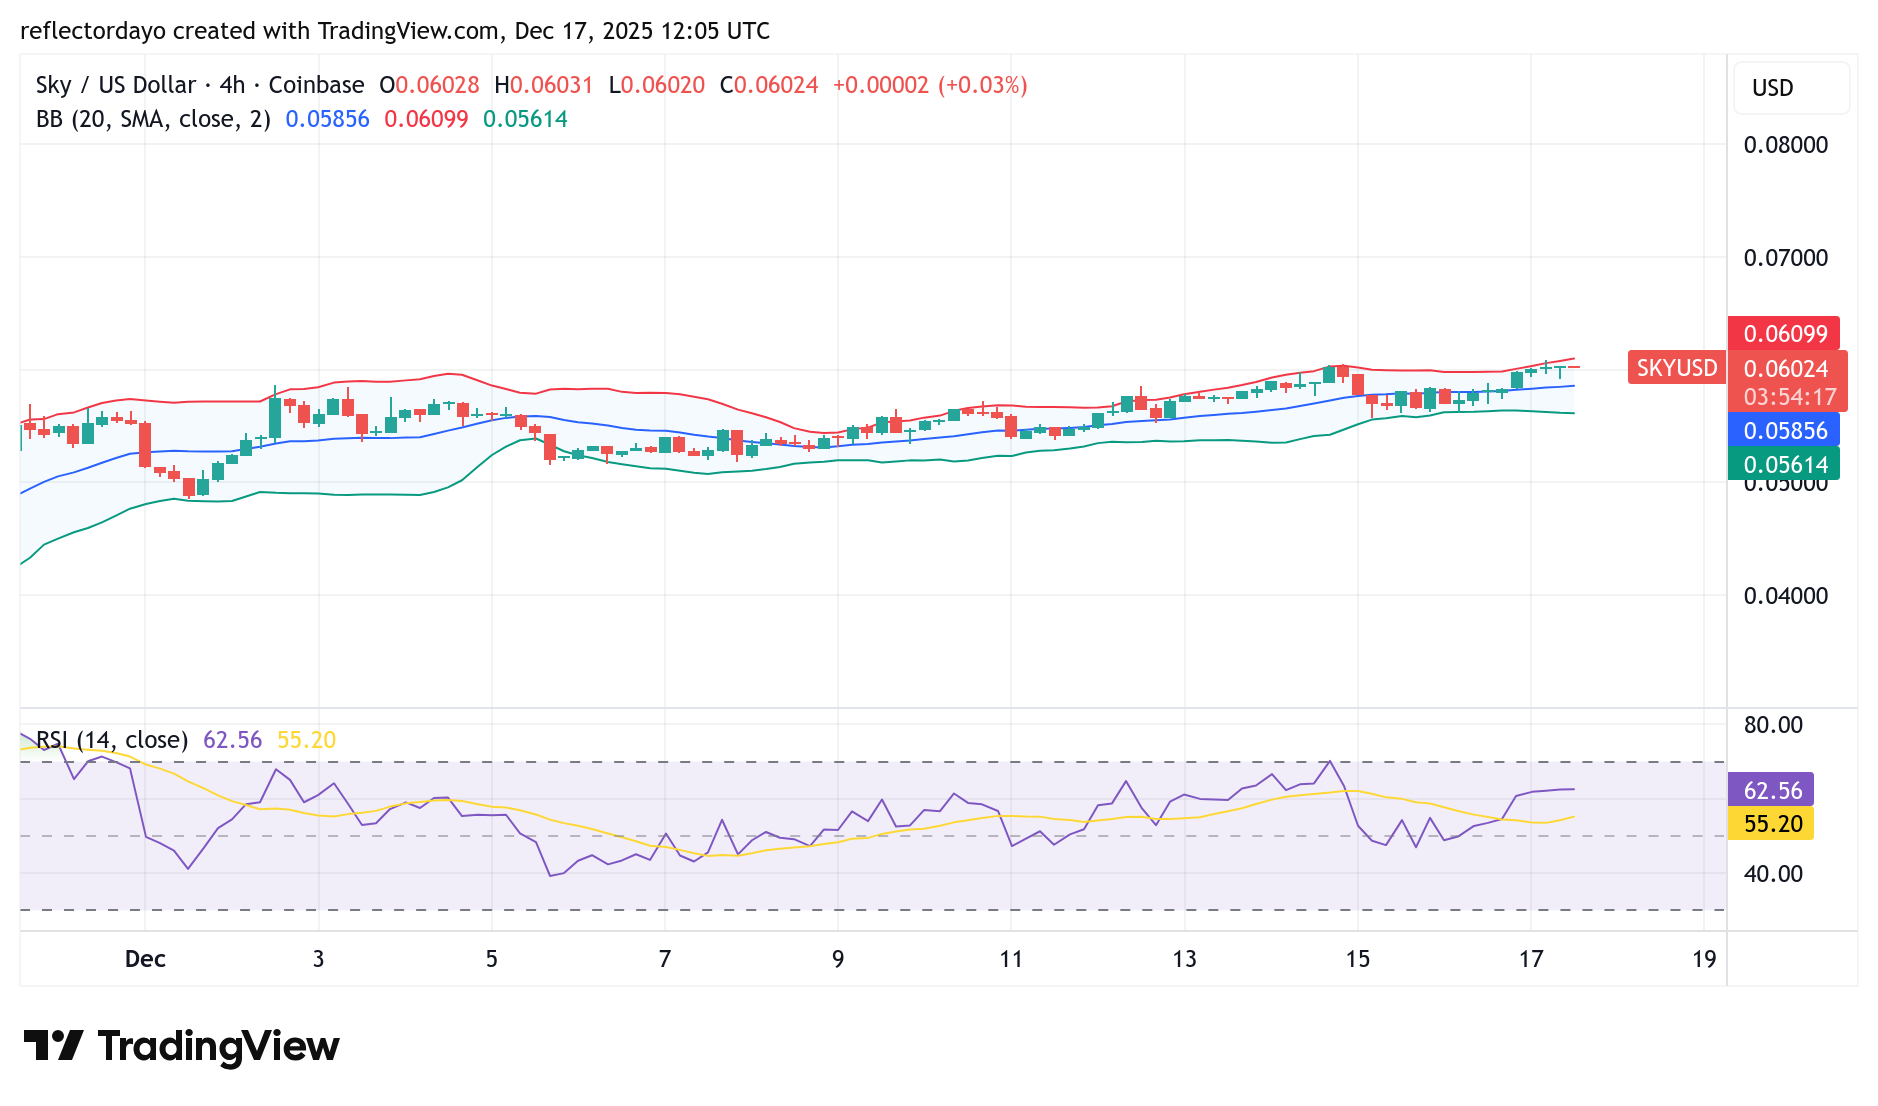Image resolution: width=1878 pixels, height=1106 pixels.
Task: Click the RSI (14, close) indicator label
Action: coord(112,740)
